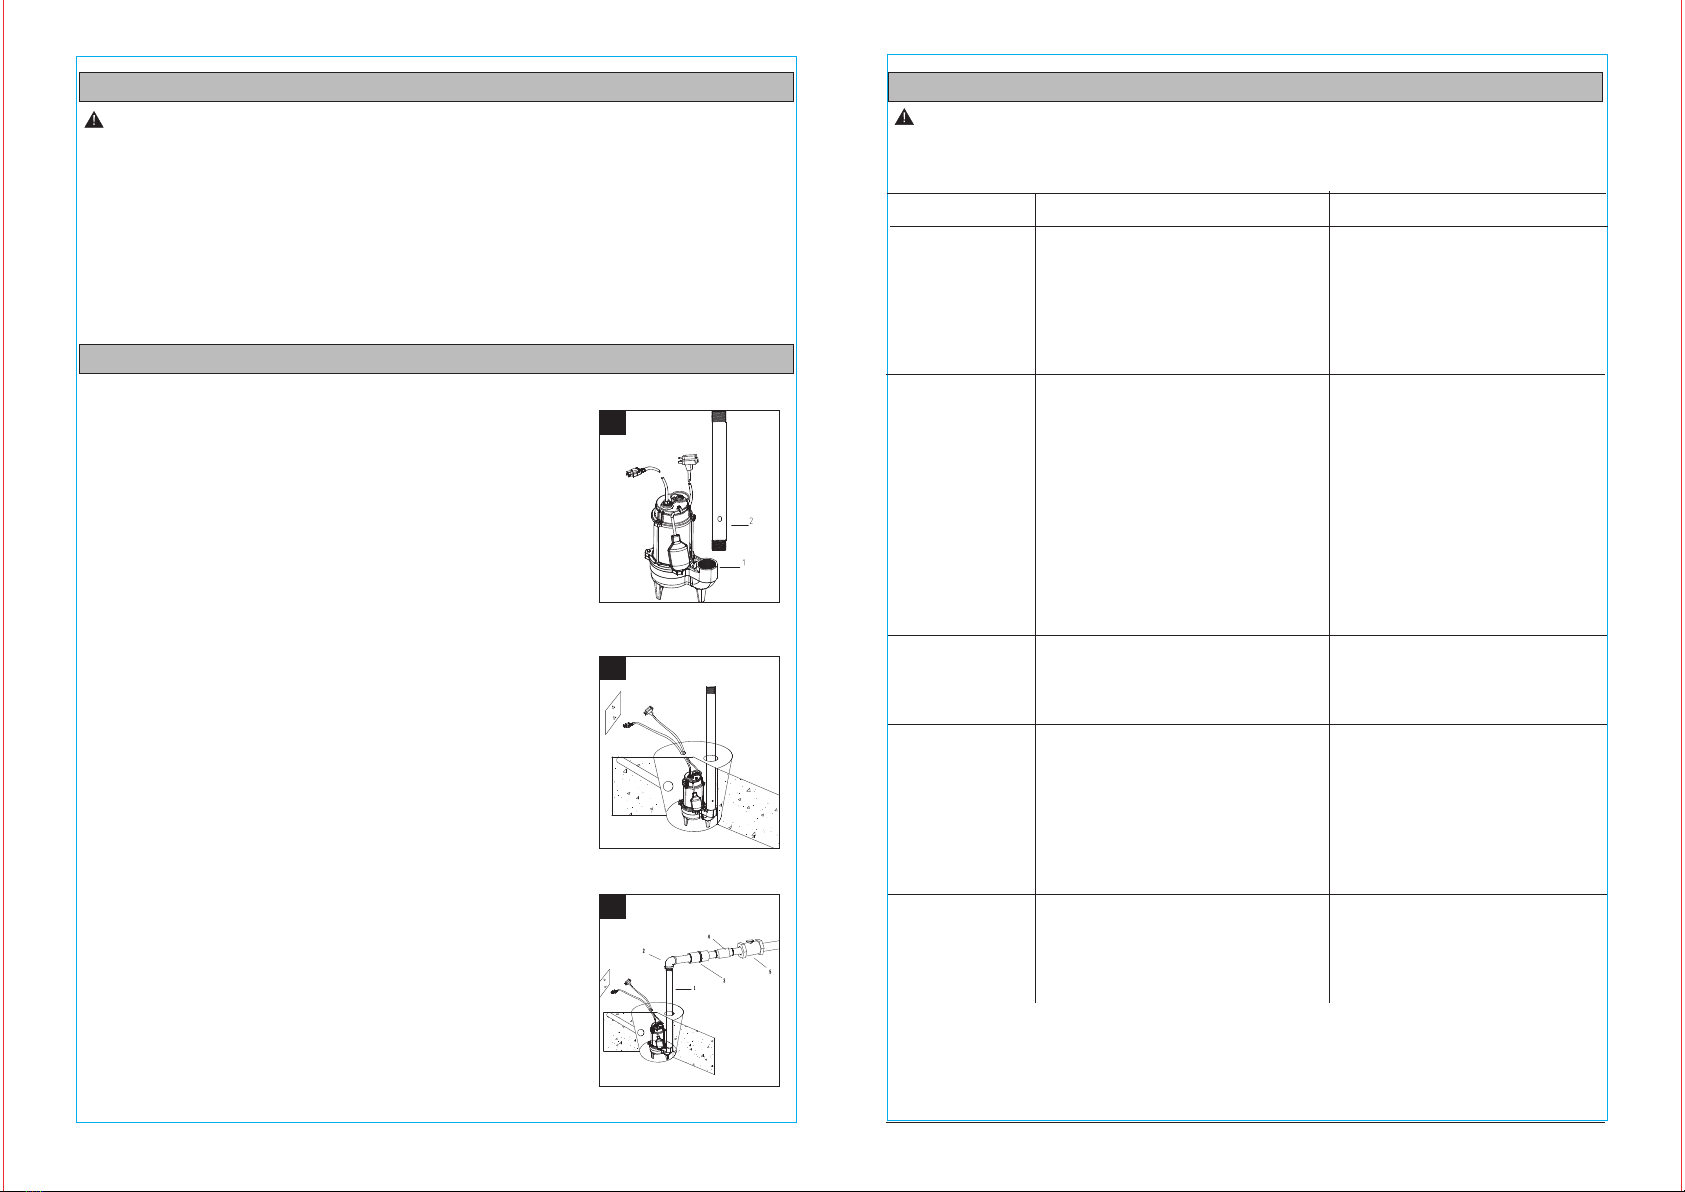Open the third diagram with elbow piping
The image size is (1685, 1192).
click(x=689, y=990)
